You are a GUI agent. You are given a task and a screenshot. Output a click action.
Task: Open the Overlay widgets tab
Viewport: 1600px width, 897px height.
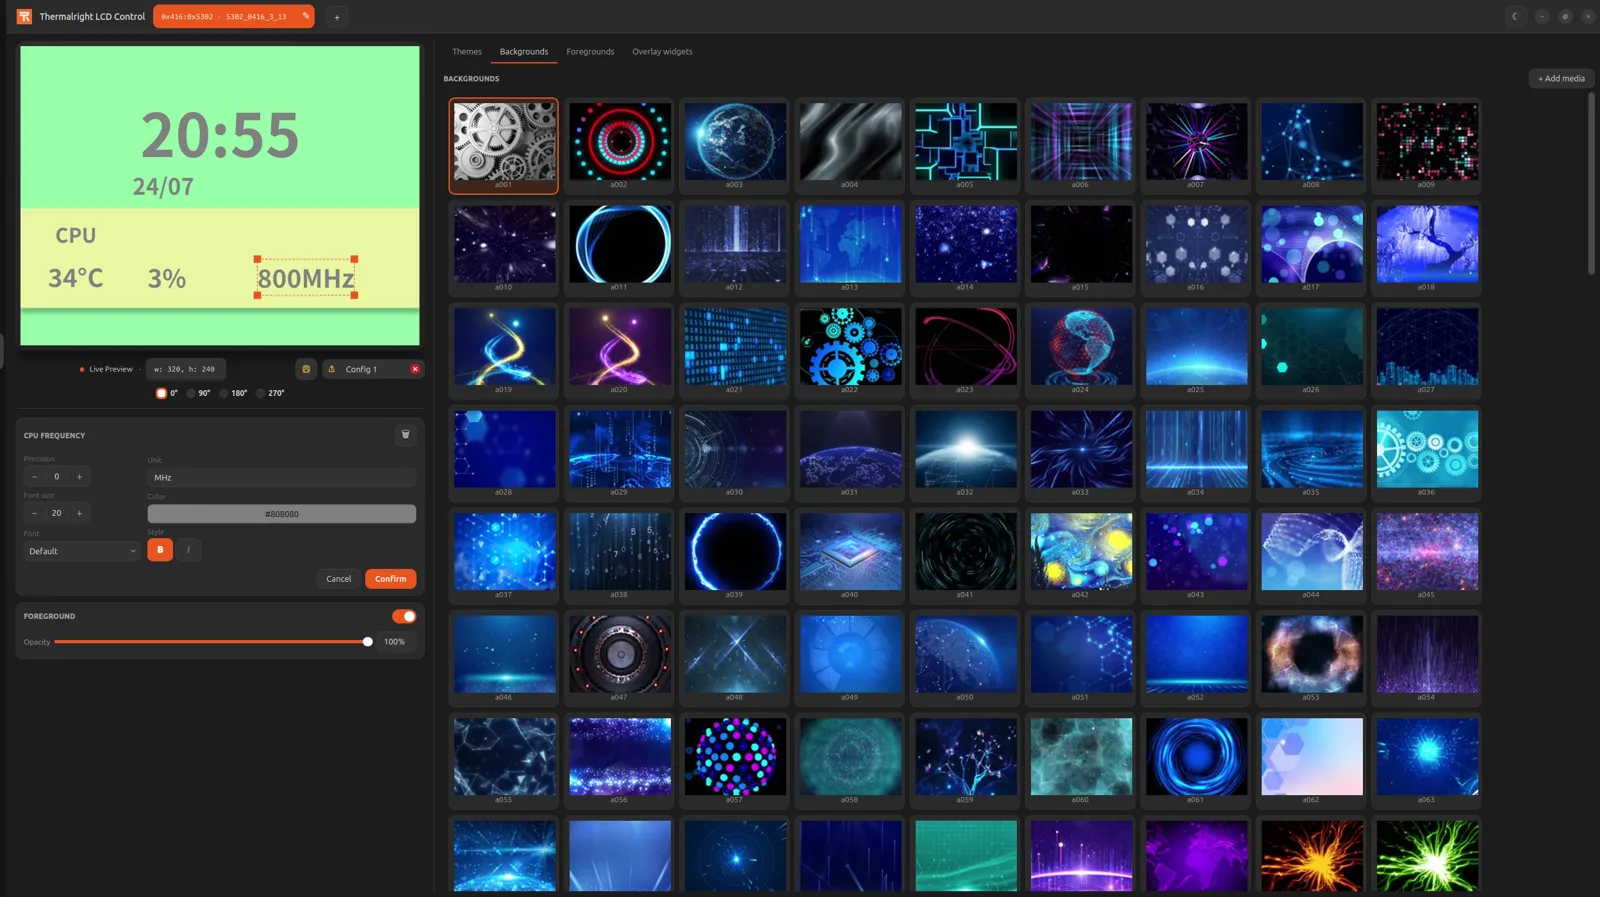click(x=662, y=52)
